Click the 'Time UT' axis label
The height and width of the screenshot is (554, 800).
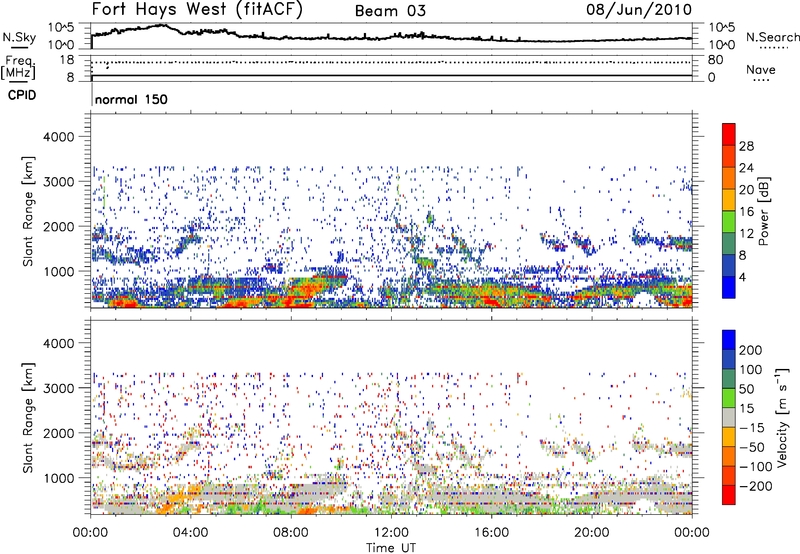pyautogui.click(x=391, y=548)
